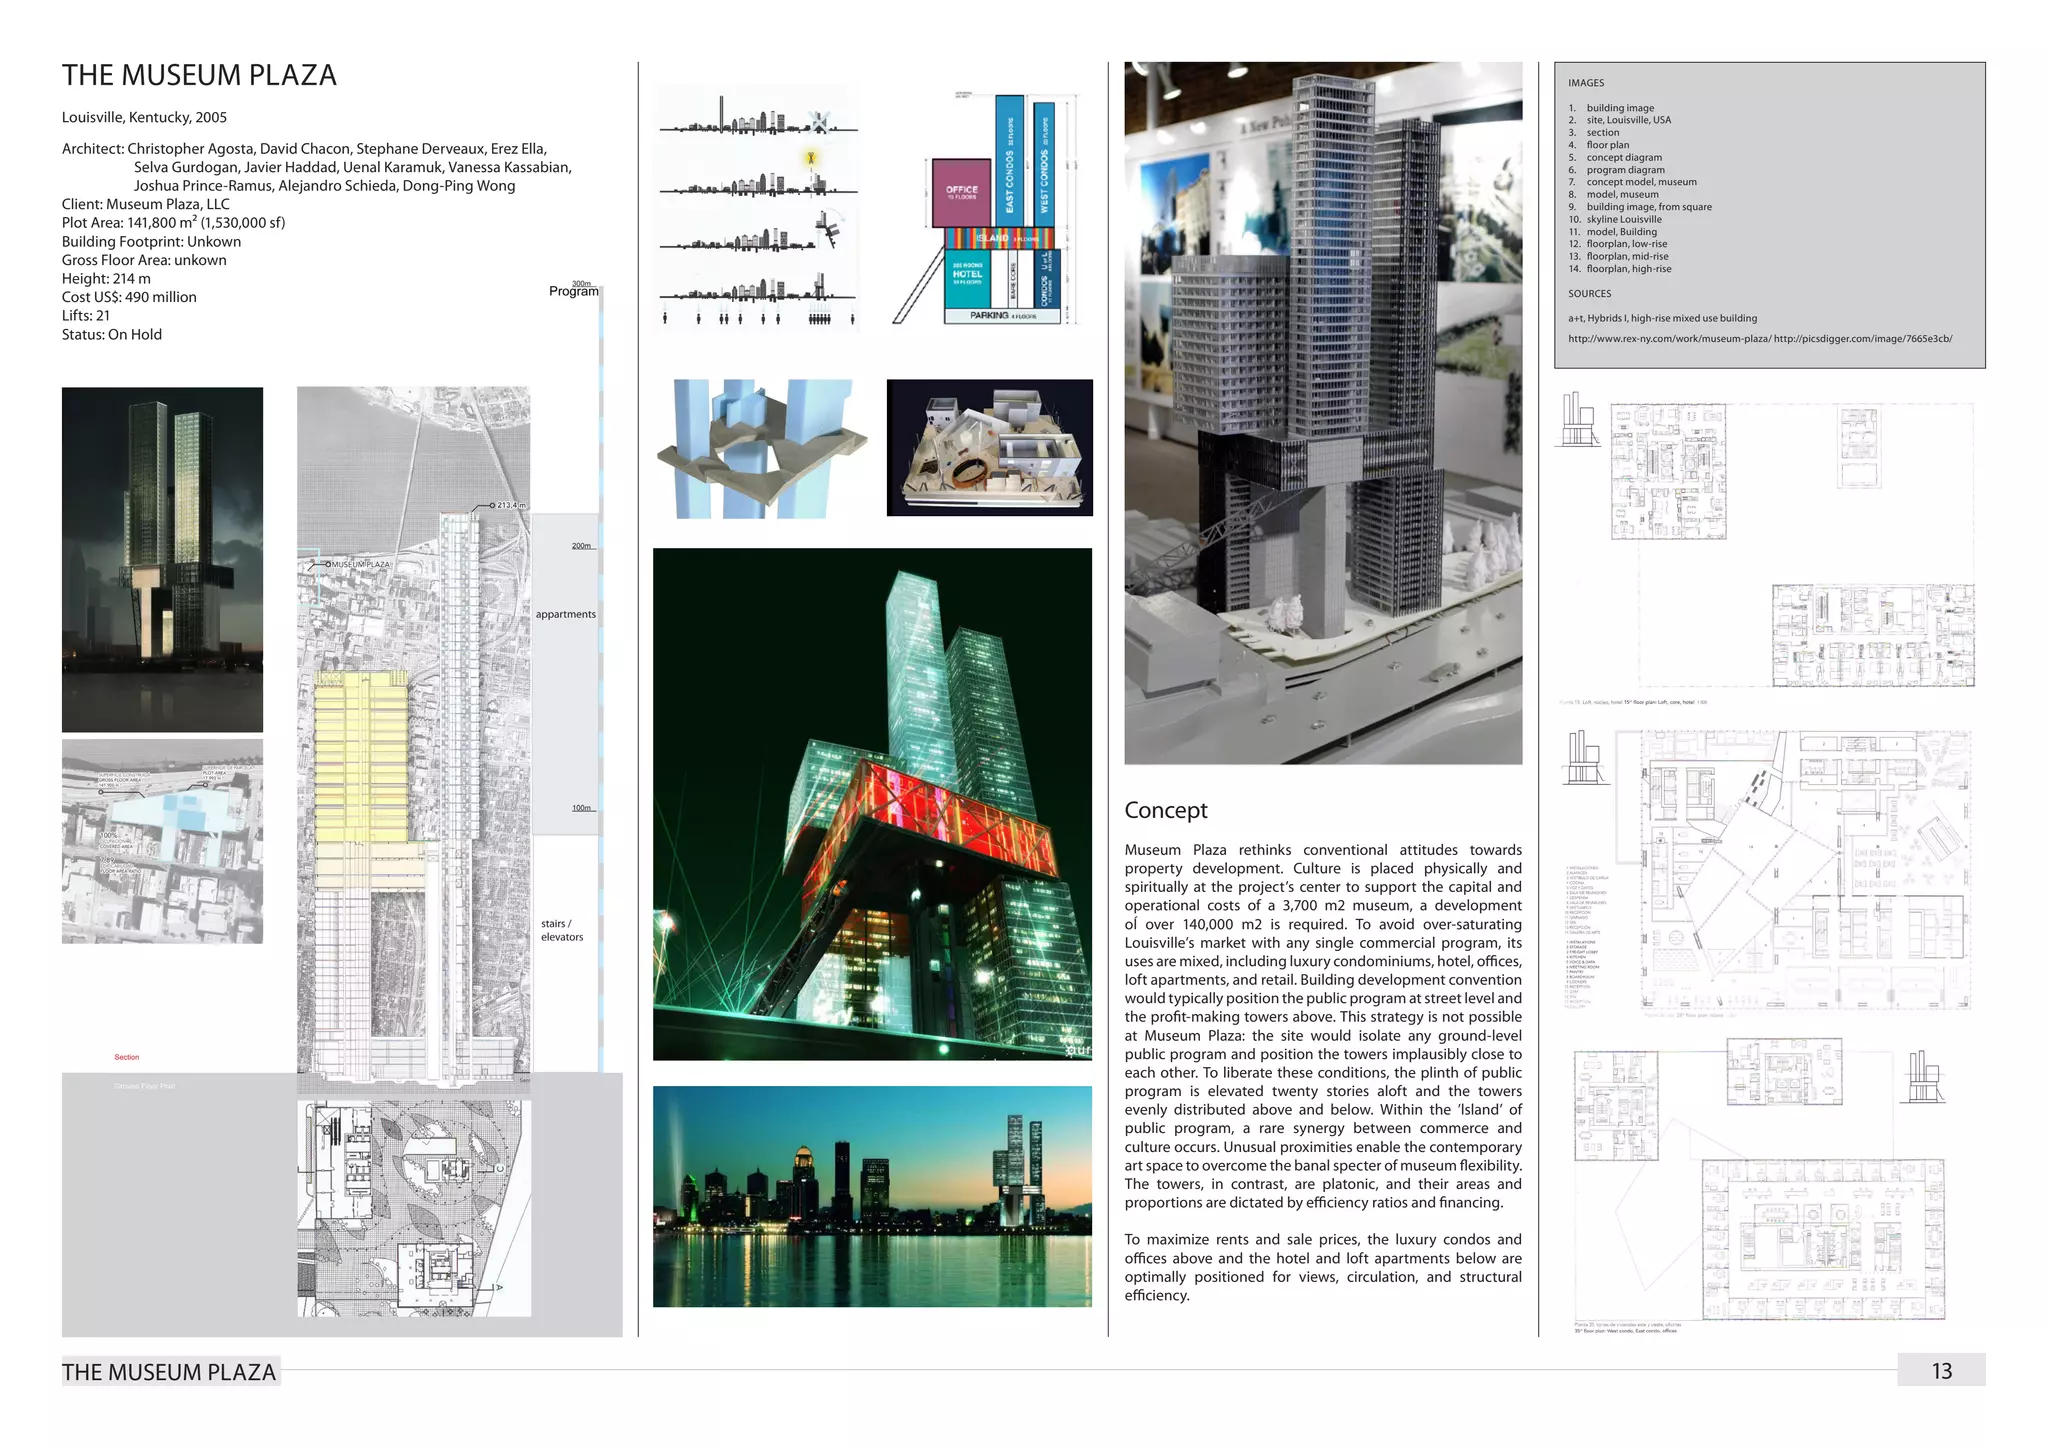
Task: Select the text Louisville, Kentucky, 2005
Action: [x=144, y=117]
